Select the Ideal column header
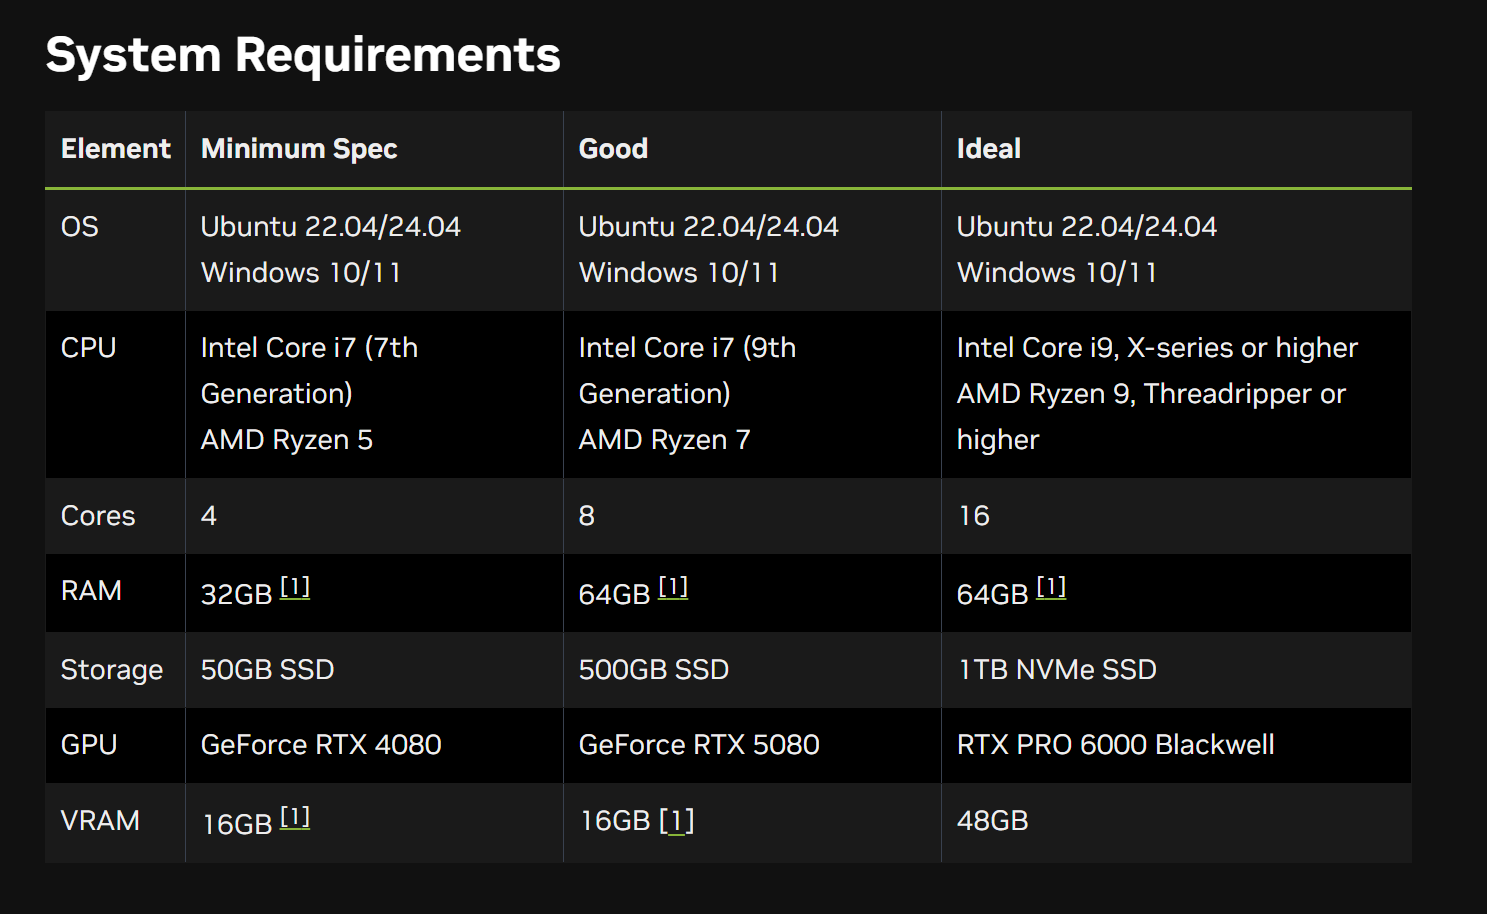 point(988,149)
